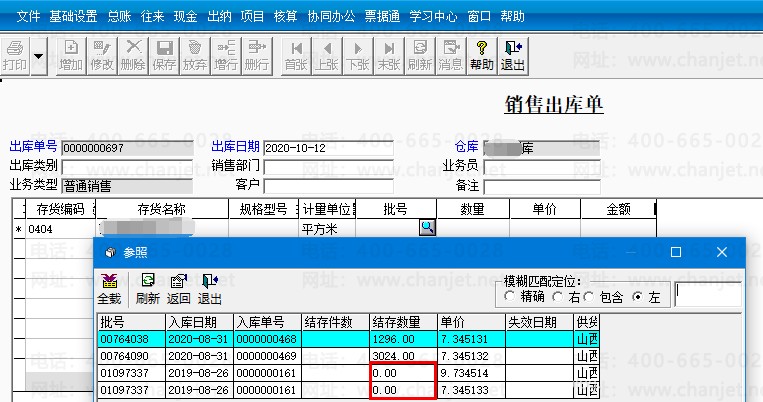The height and width of the screenshot is (402, 763).
Task: Click the batch number lookup magnifier icon
Action: pyautogui.click(x=427, y=227)
